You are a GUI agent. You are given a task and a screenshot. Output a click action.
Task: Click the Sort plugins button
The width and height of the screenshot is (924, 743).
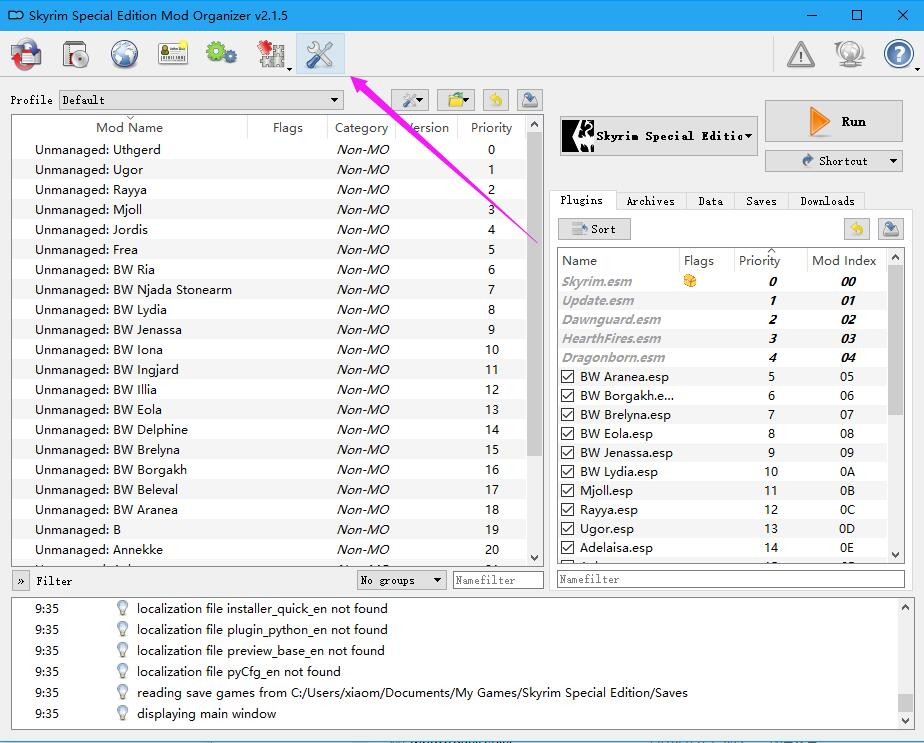(x=594, y=229)
